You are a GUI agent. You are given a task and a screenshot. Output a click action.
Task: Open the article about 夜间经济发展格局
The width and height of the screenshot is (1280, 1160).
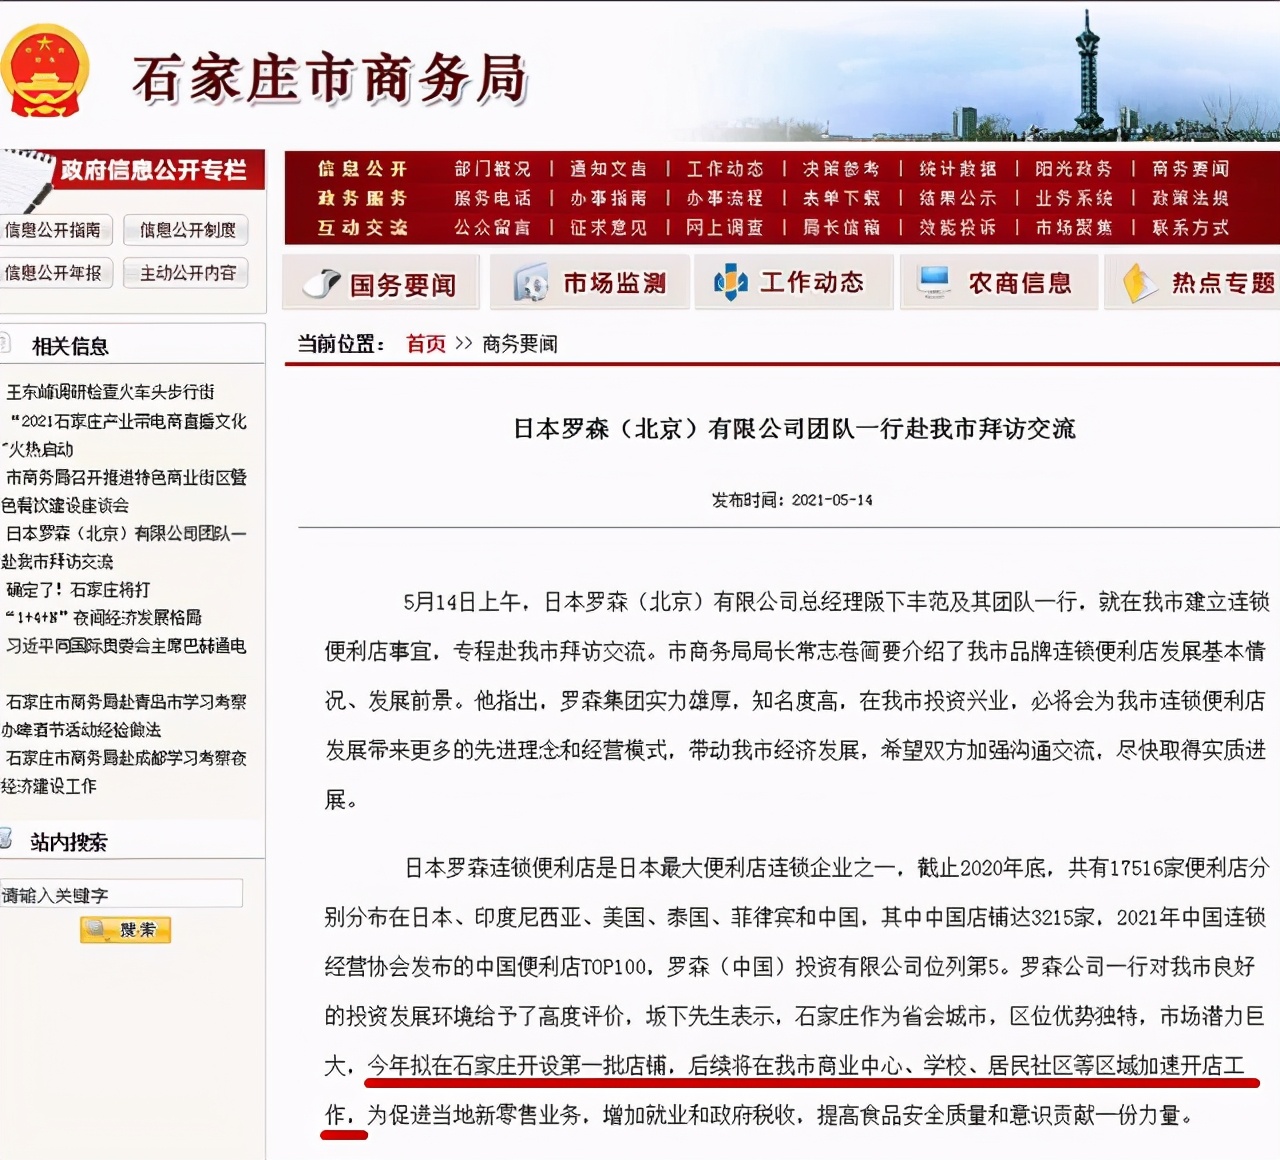[105, 618]
